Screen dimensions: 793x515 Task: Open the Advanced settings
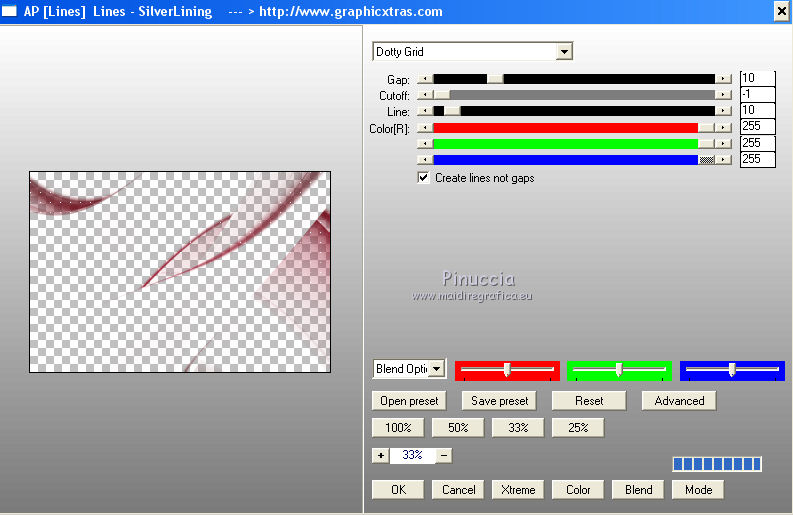[679, 401]
